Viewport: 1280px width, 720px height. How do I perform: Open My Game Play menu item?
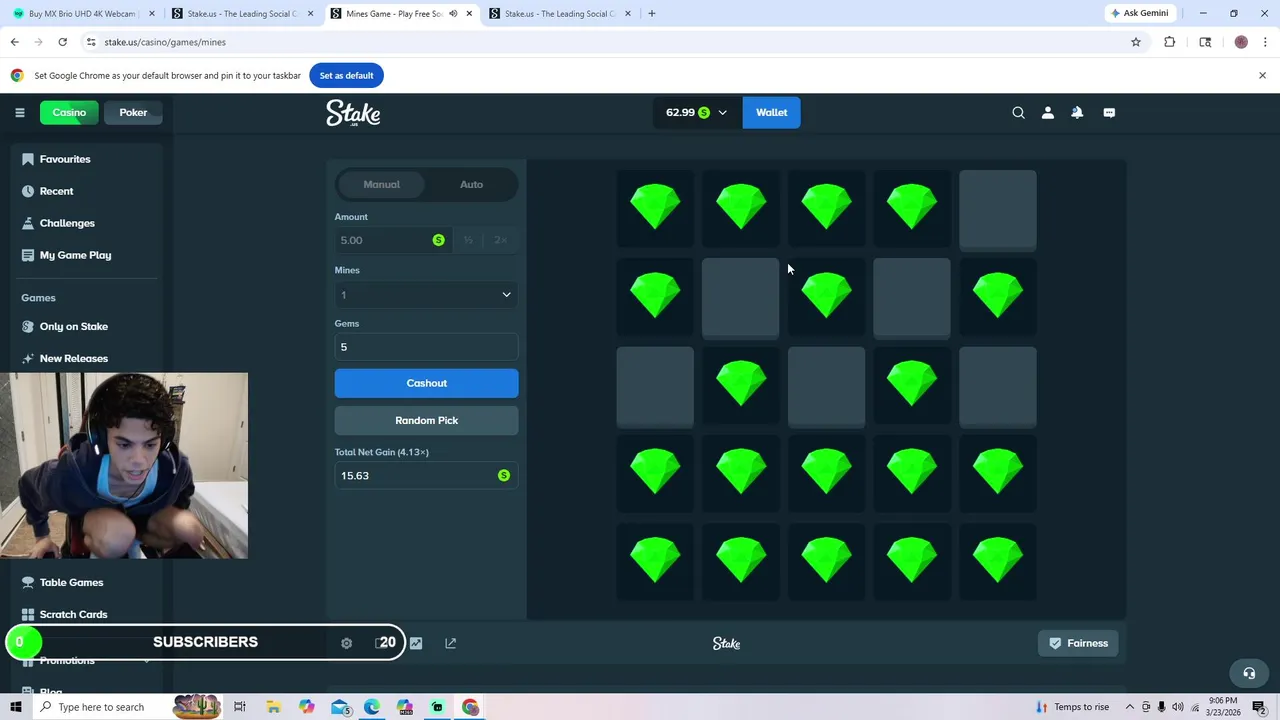[75, 255]
